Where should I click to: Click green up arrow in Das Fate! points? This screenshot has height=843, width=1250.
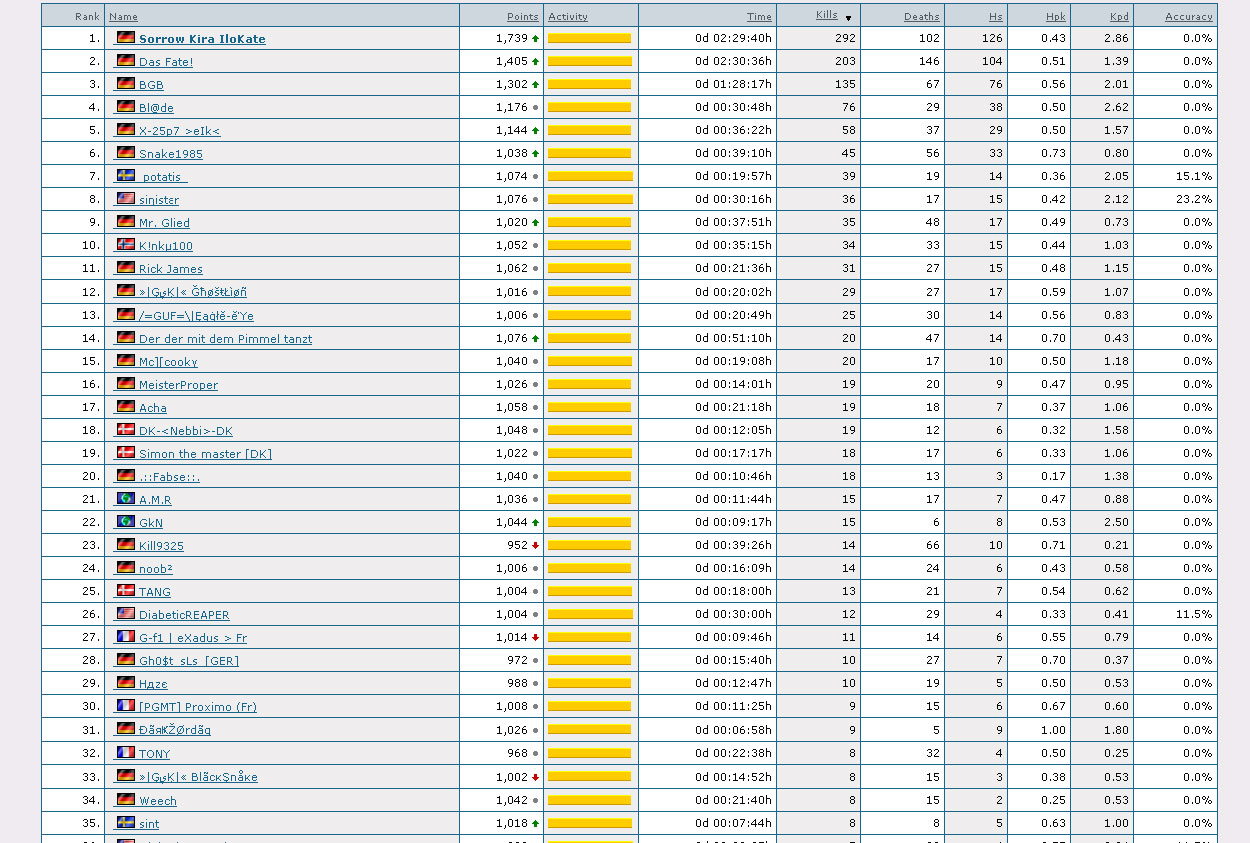[x=535, y=62]
